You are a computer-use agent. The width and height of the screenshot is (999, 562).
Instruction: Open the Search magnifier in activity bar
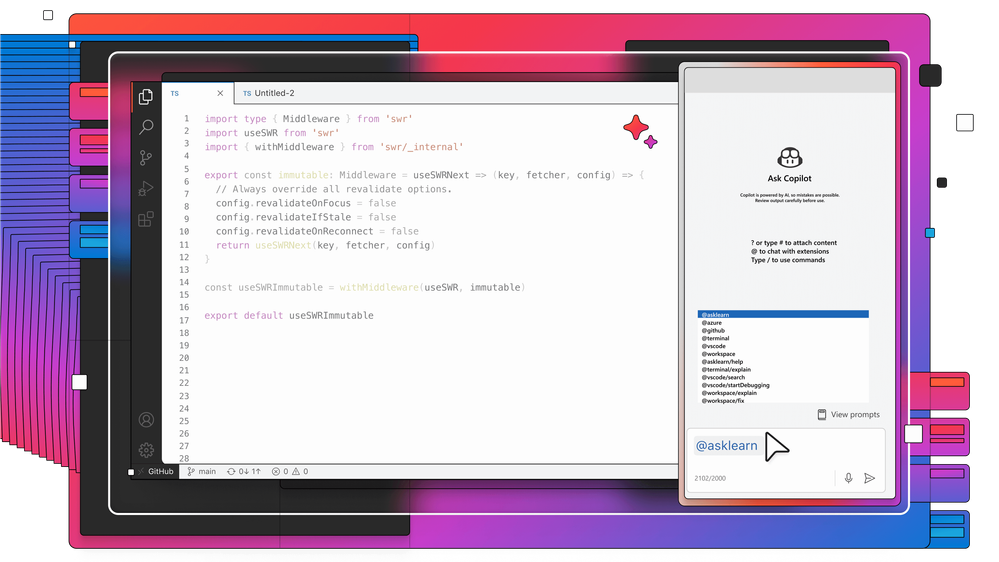(x=146, y=127)
